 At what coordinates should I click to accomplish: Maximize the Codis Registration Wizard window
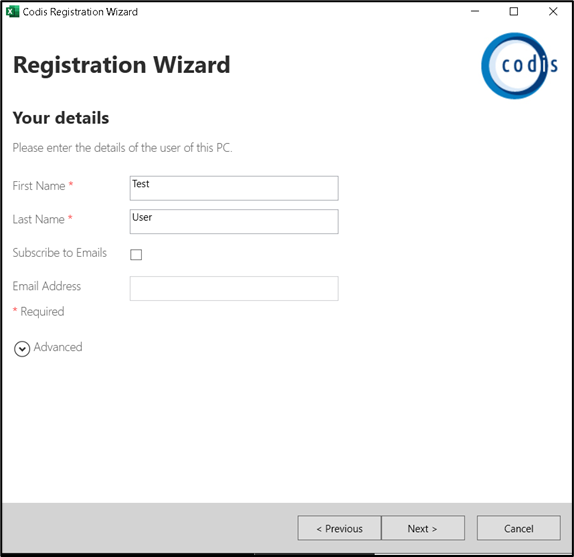(514, 11)
